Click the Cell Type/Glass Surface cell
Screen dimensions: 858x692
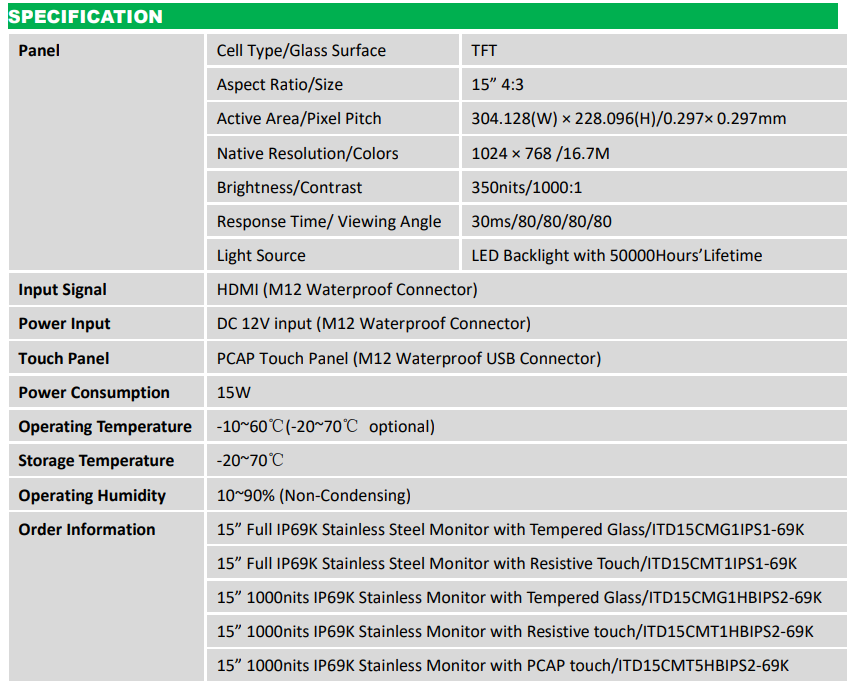[x=301, y=51]
